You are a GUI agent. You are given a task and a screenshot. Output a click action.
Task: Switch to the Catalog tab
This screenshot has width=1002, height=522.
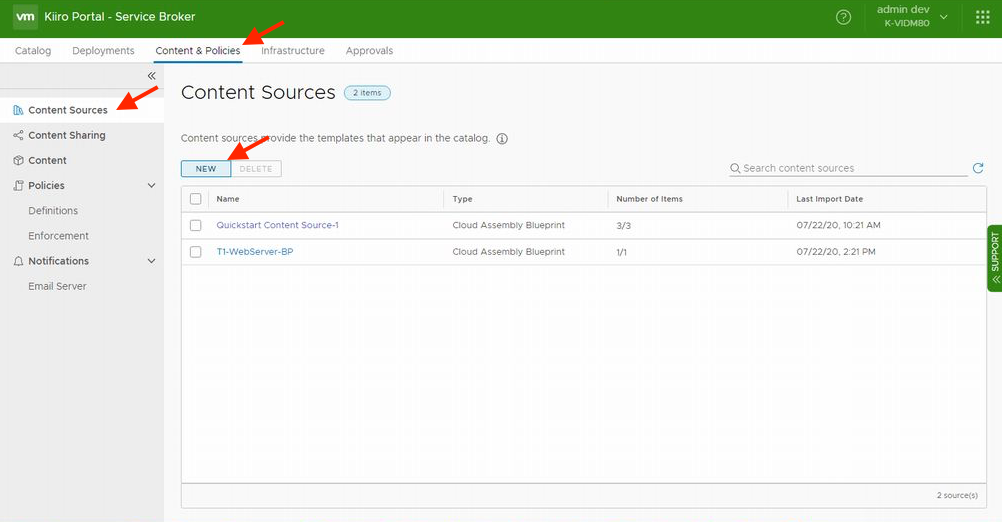[x=33, y=50]
